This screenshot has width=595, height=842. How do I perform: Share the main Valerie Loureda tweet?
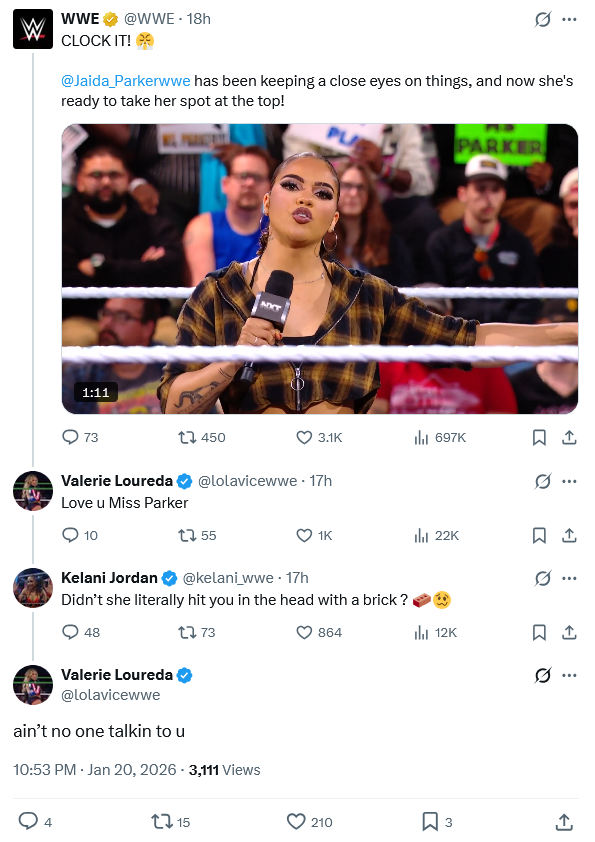(x=563, y=822)
